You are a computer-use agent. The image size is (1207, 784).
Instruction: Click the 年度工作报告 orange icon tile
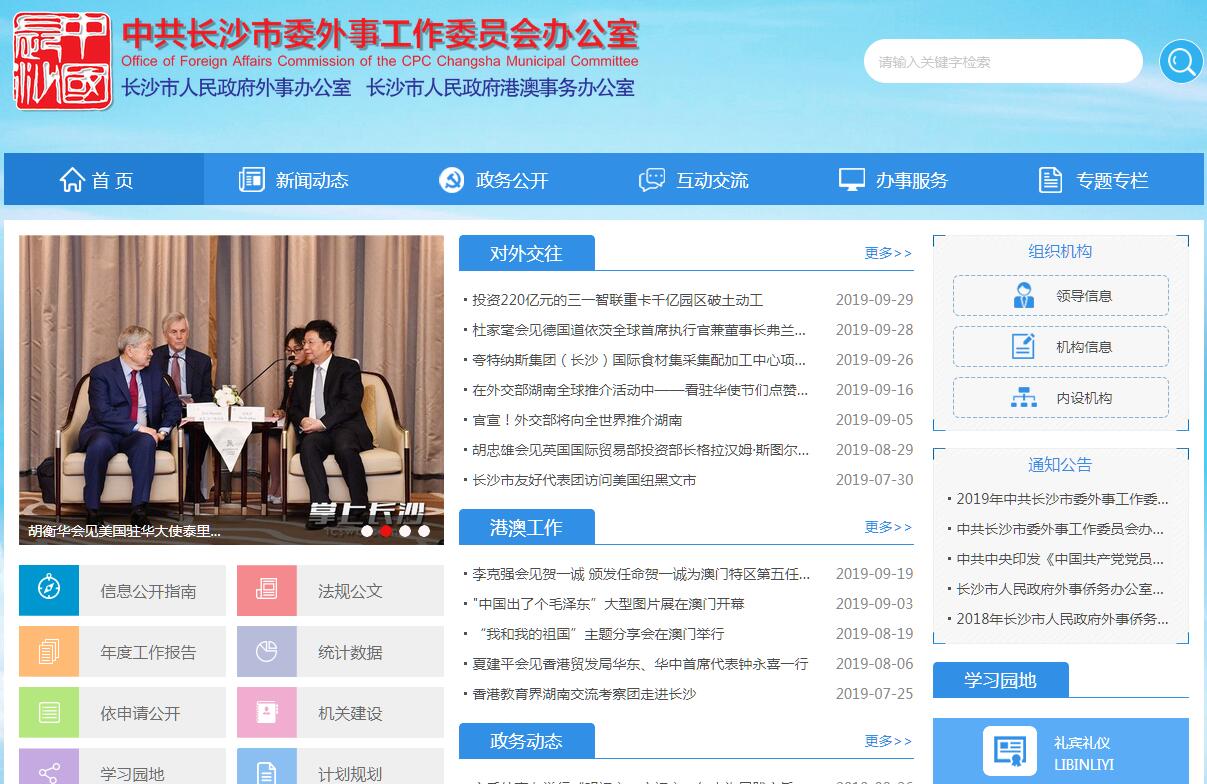point(48,652)
